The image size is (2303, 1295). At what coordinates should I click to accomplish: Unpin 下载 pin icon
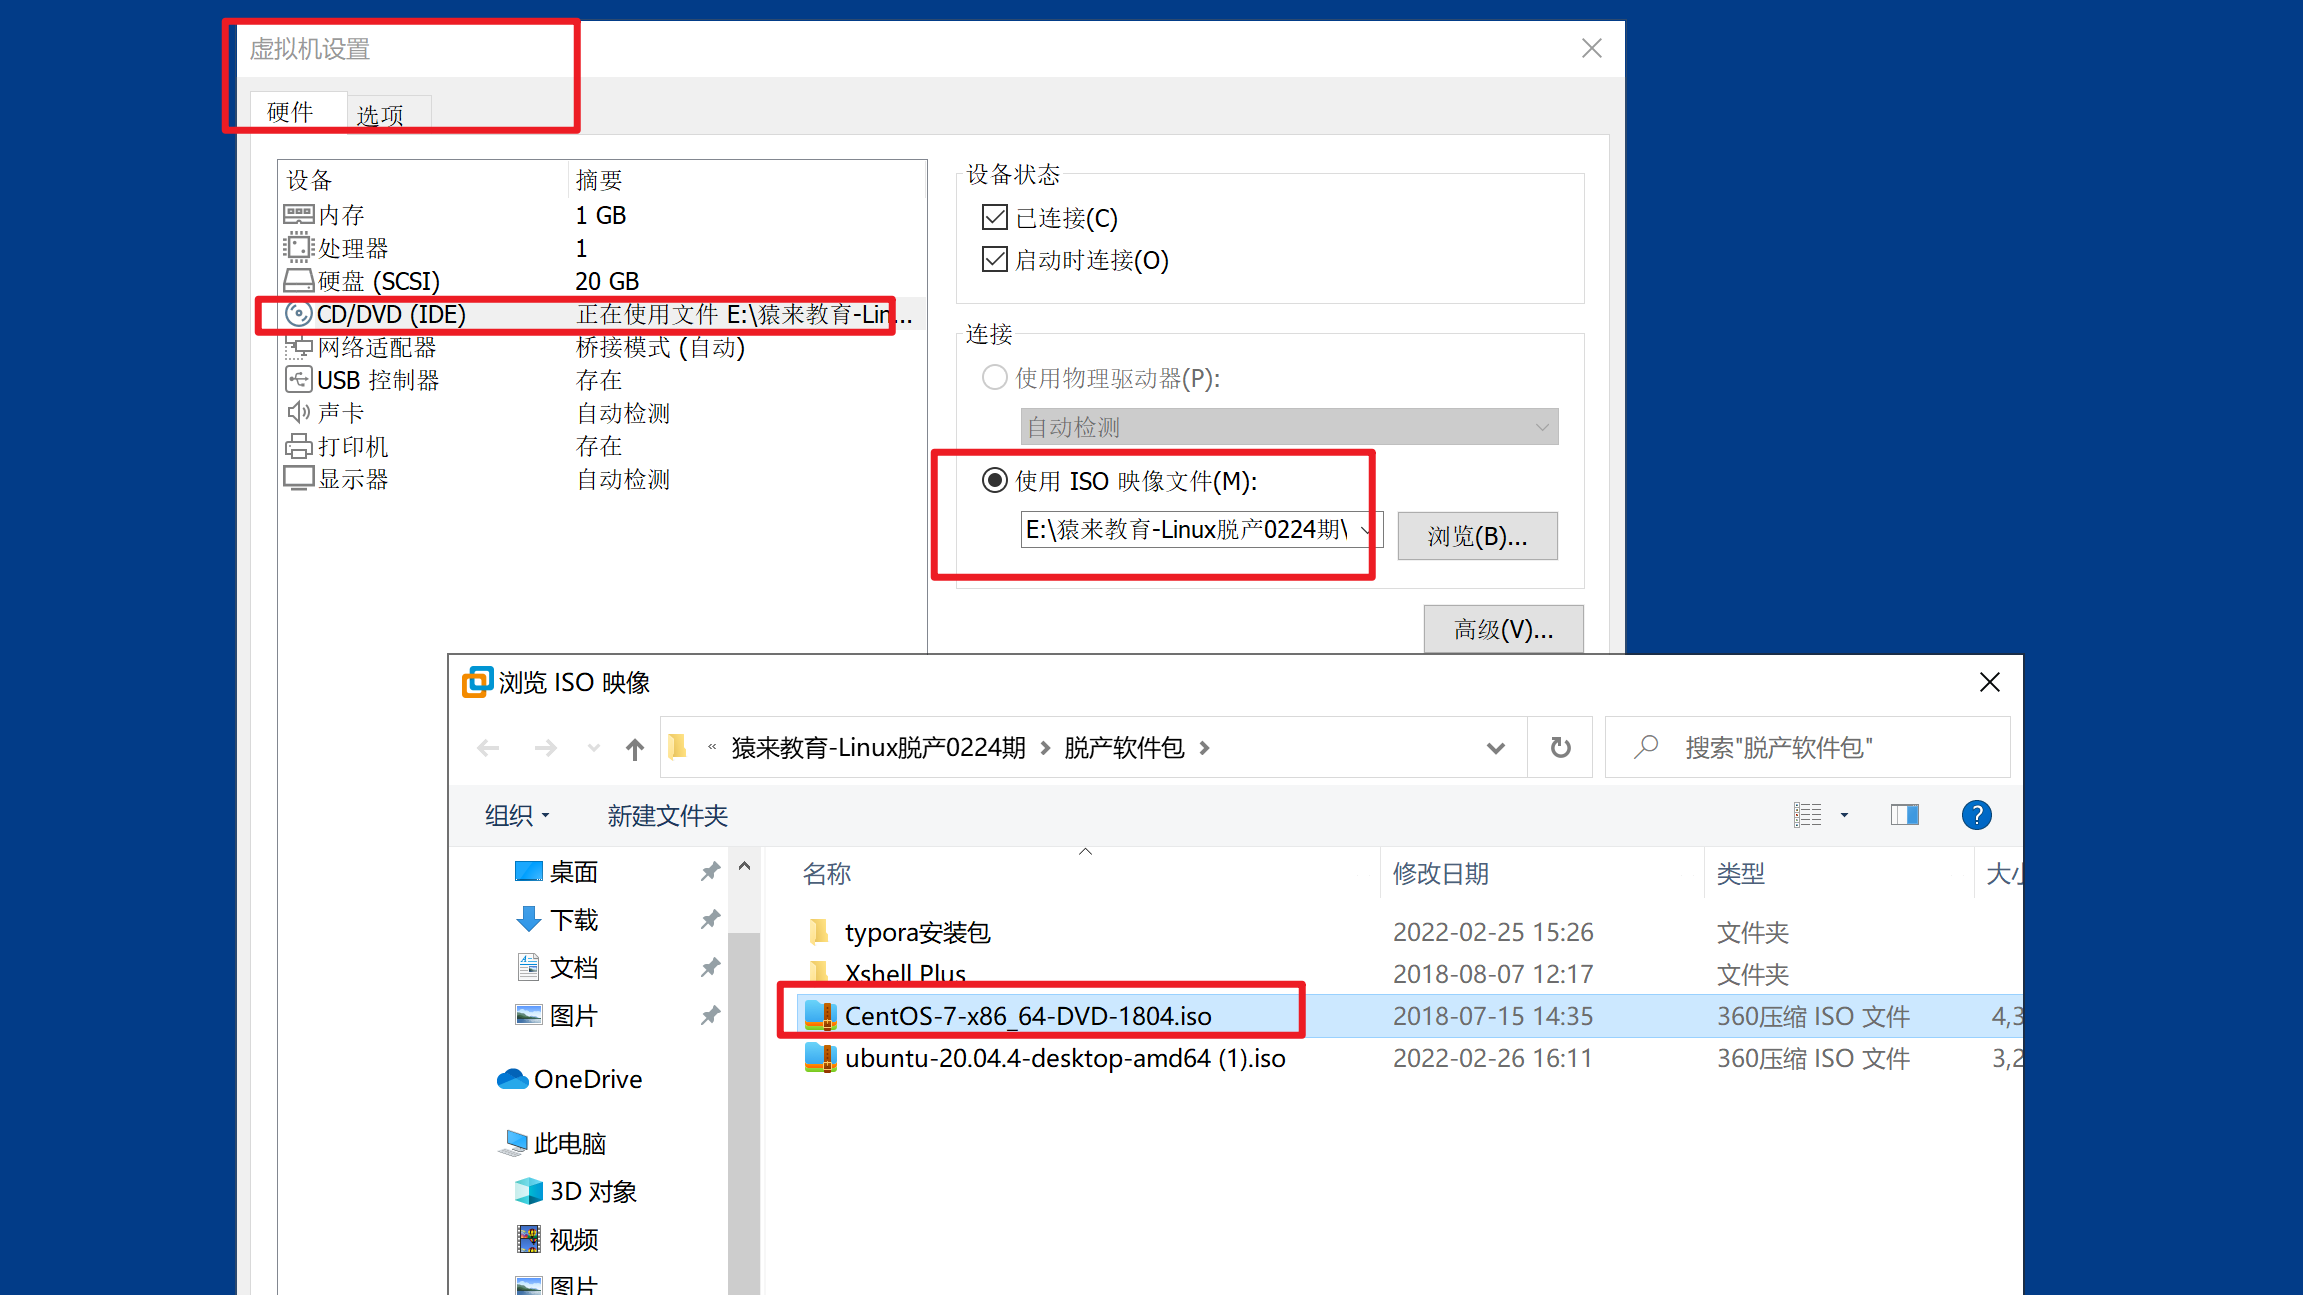pyautogui.click(x=710, y=919)
